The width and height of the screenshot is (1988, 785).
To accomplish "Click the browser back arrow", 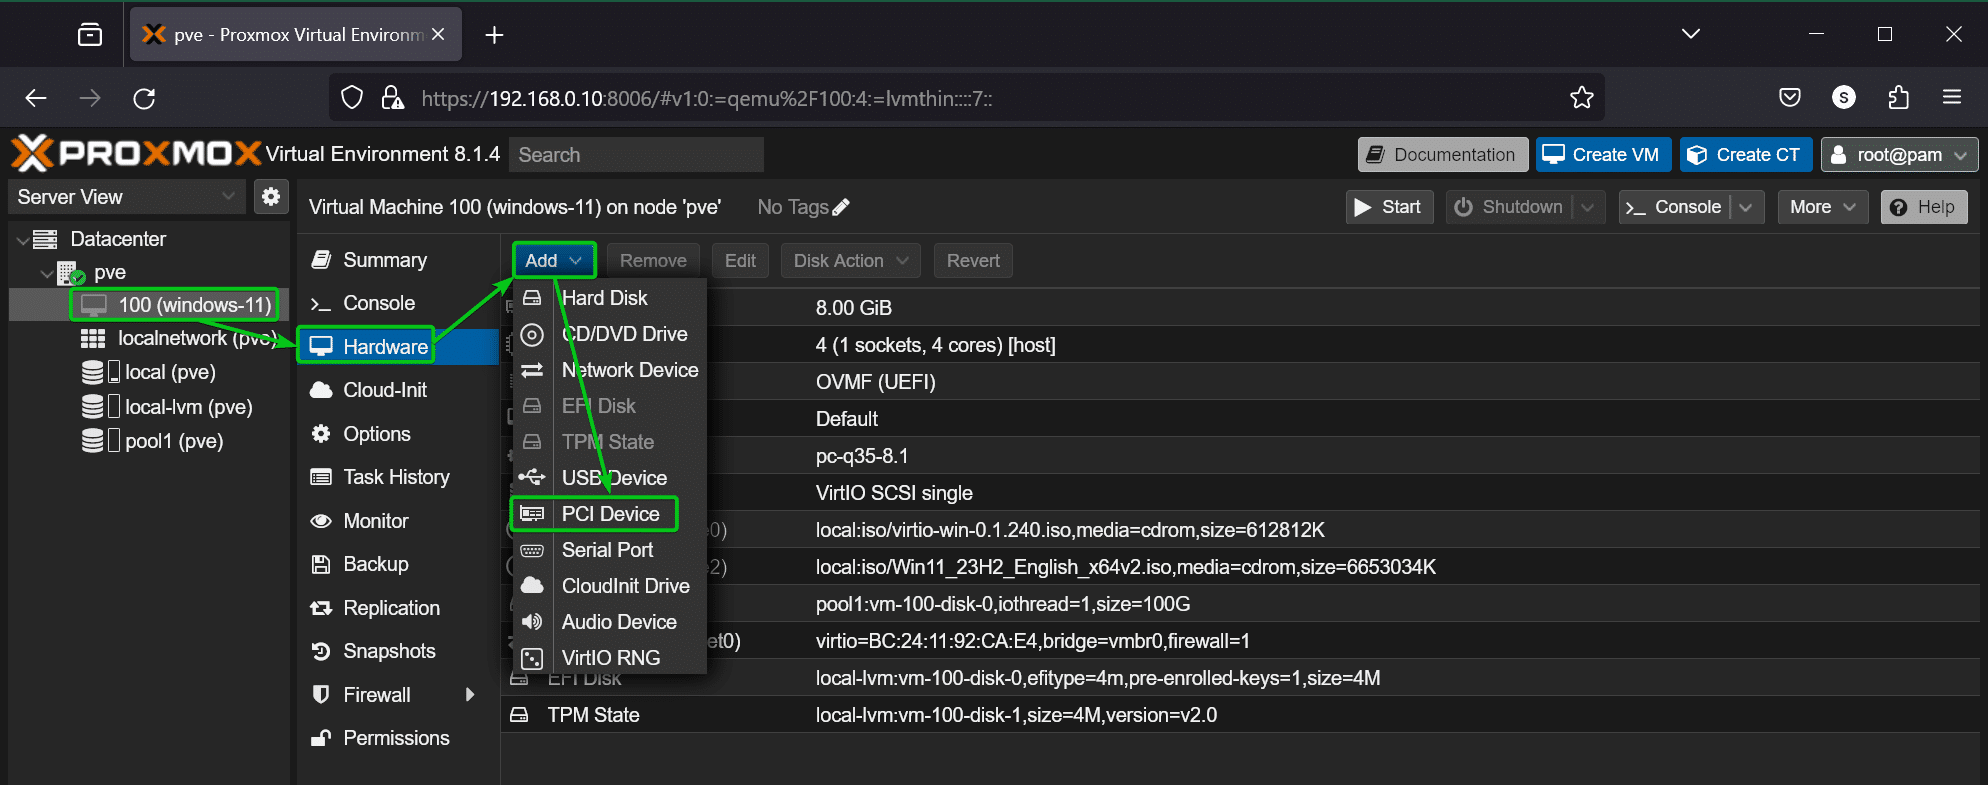I will tap(36, 98).
